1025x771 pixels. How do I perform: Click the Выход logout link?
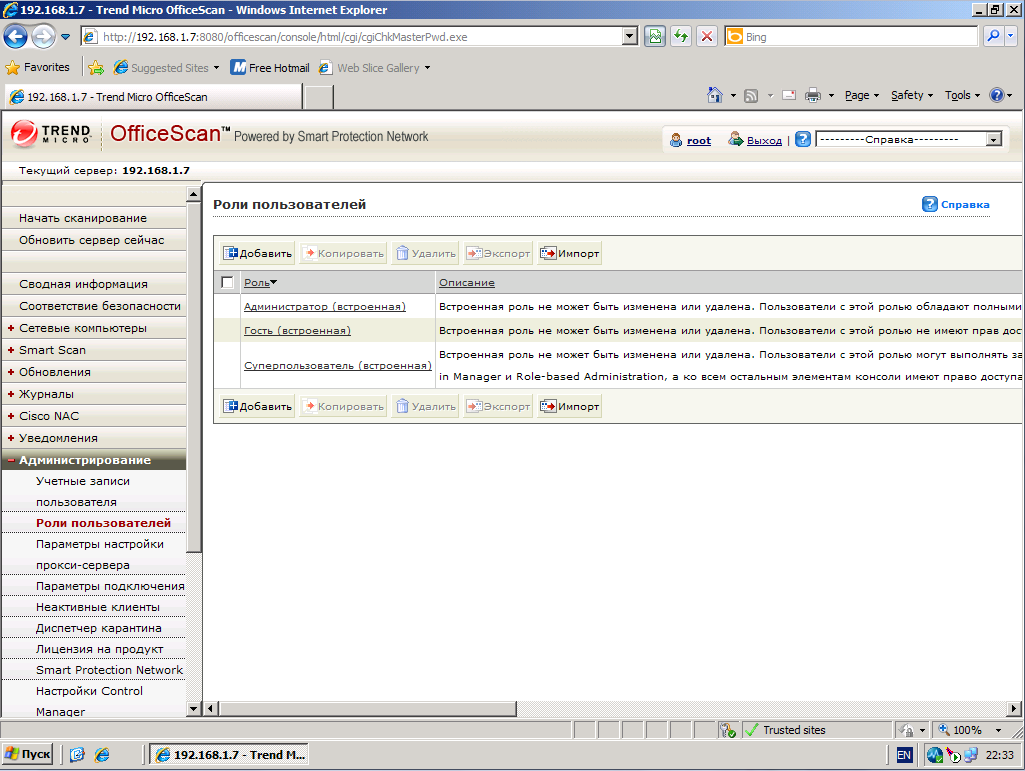764,140
